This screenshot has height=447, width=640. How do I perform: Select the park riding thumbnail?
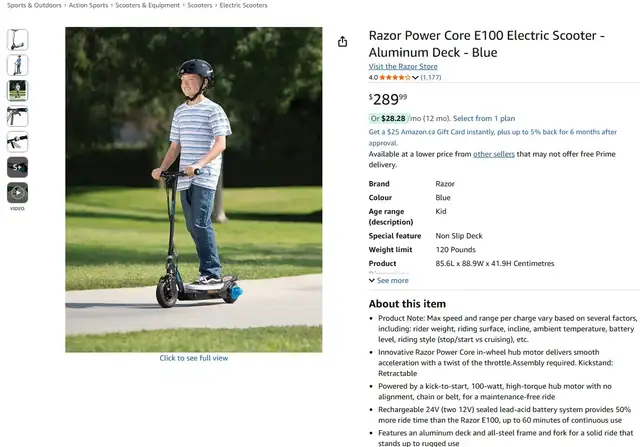[18, 90]
